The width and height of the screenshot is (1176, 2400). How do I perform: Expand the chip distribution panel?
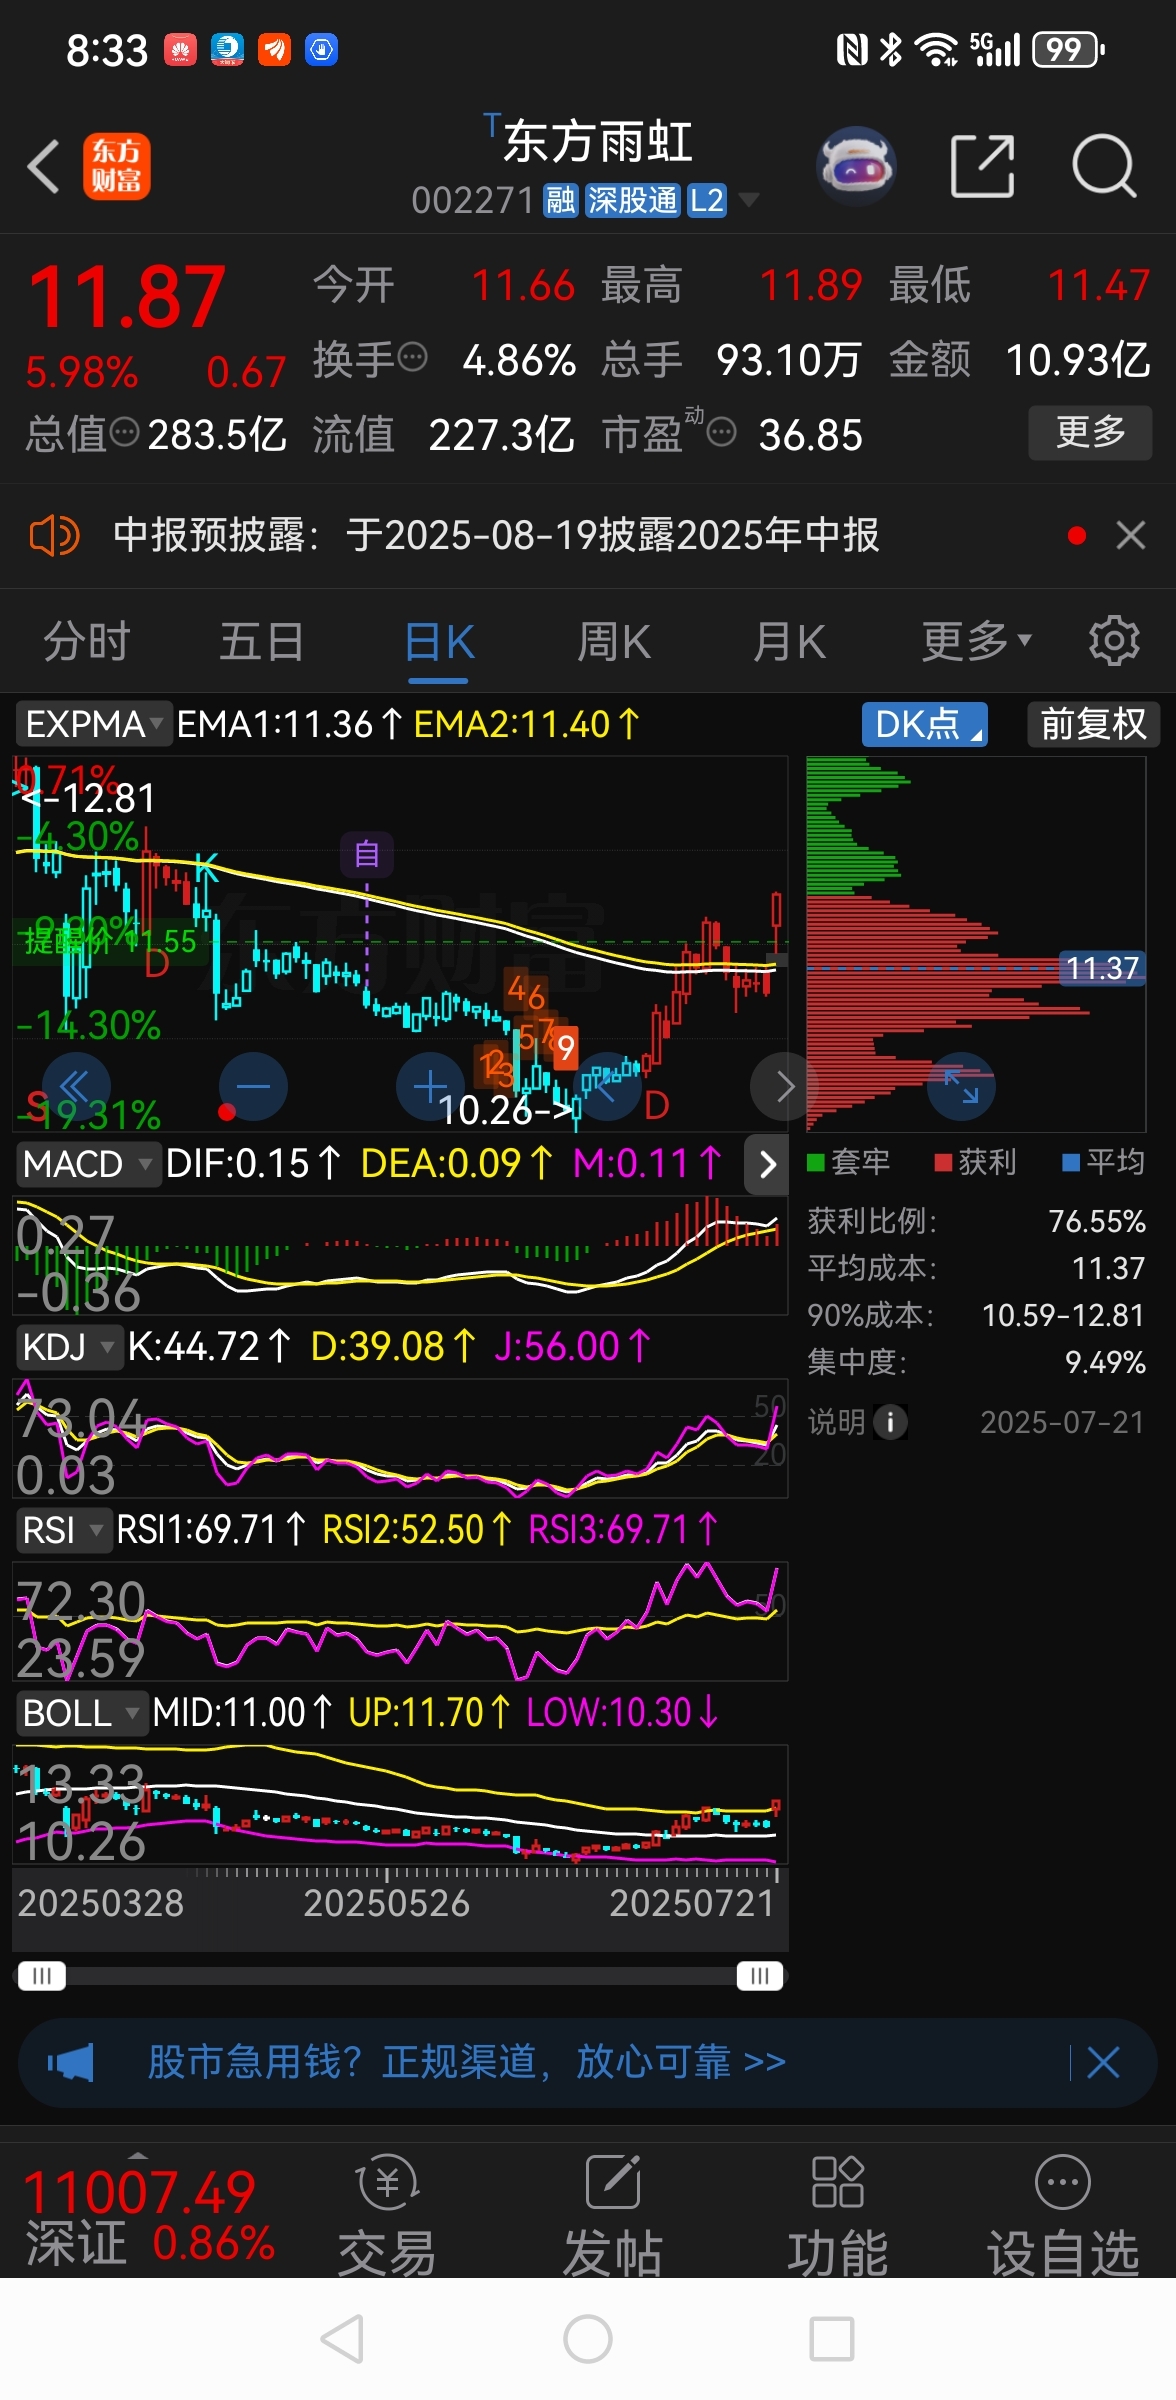point(961,1086)
